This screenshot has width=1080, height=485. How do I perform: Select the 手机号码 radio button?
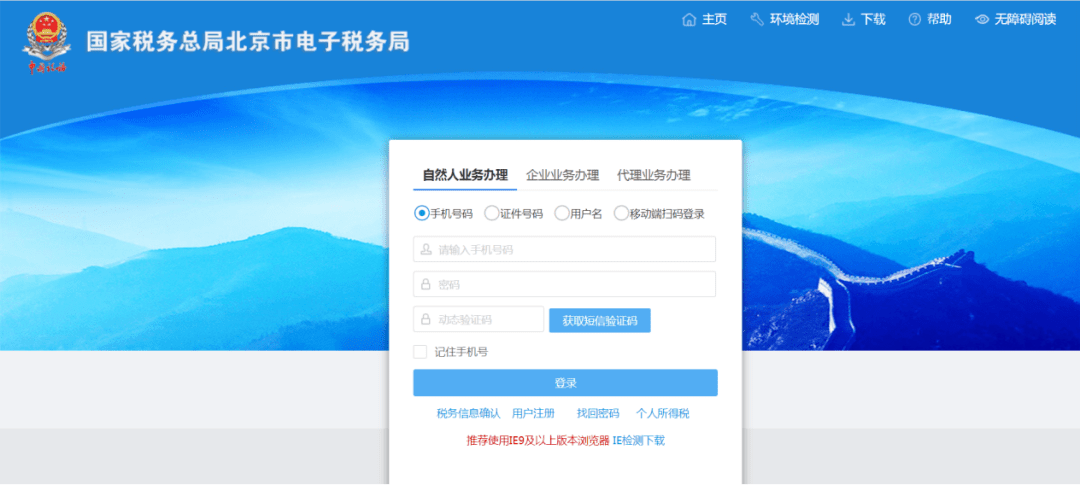[x=422, y=214]
